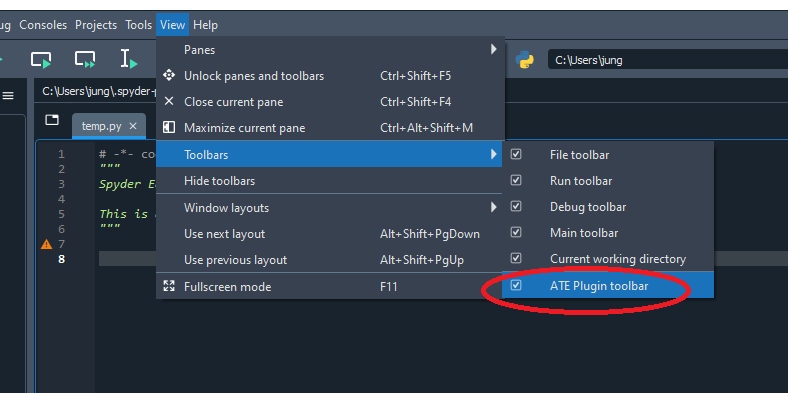The height and width of the screenshot is (393, 788).
Task: Open the Help menu
Action: (x=205, y=25)
